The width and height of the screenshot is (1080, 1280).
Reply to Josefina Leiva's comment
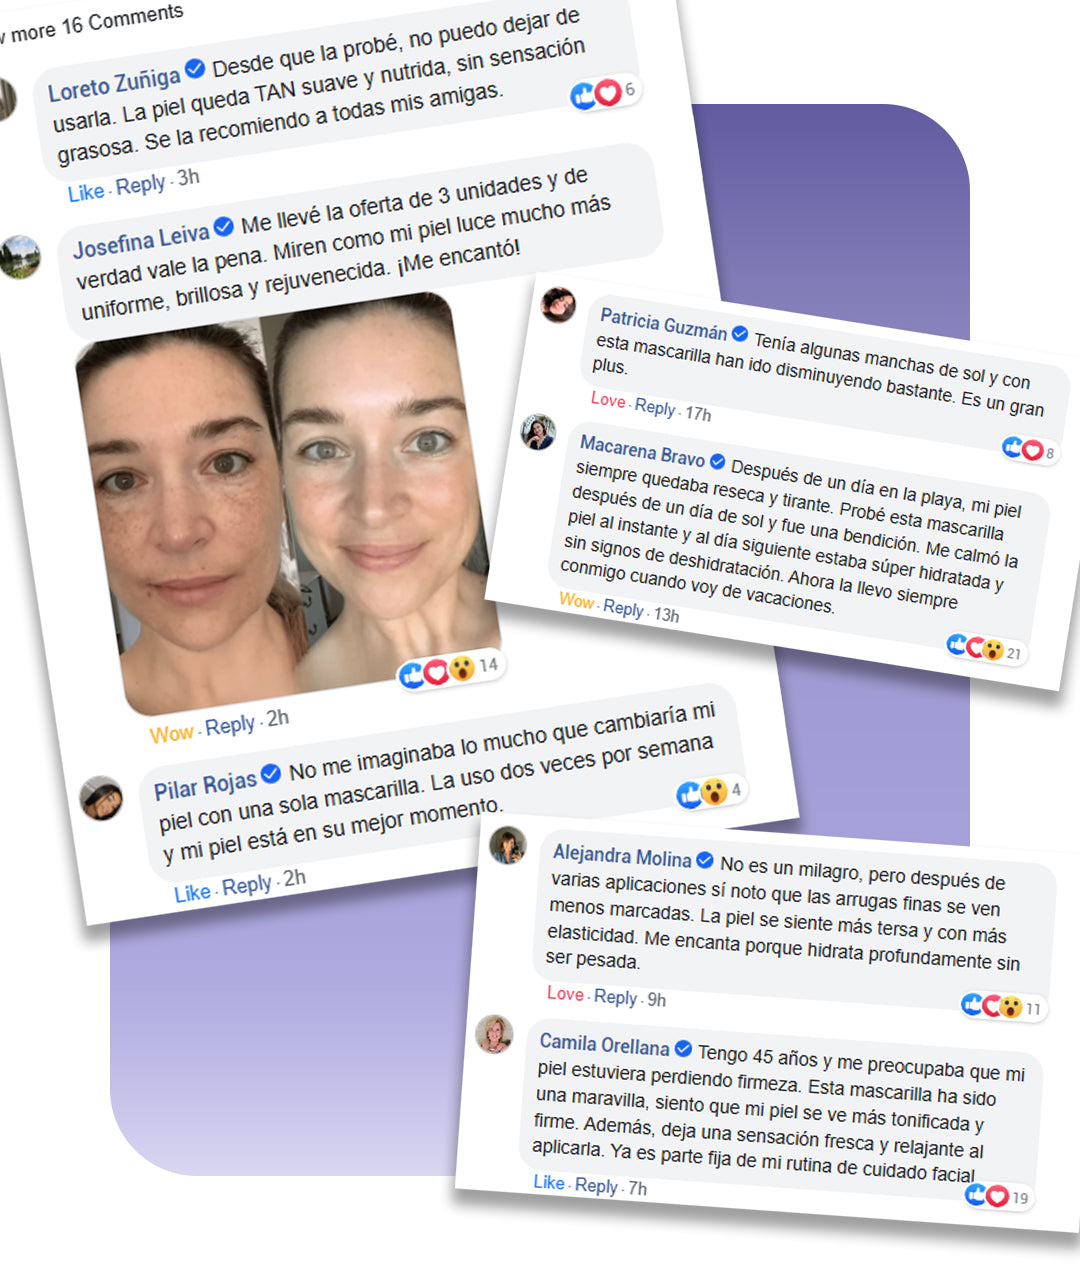[230, 725]
